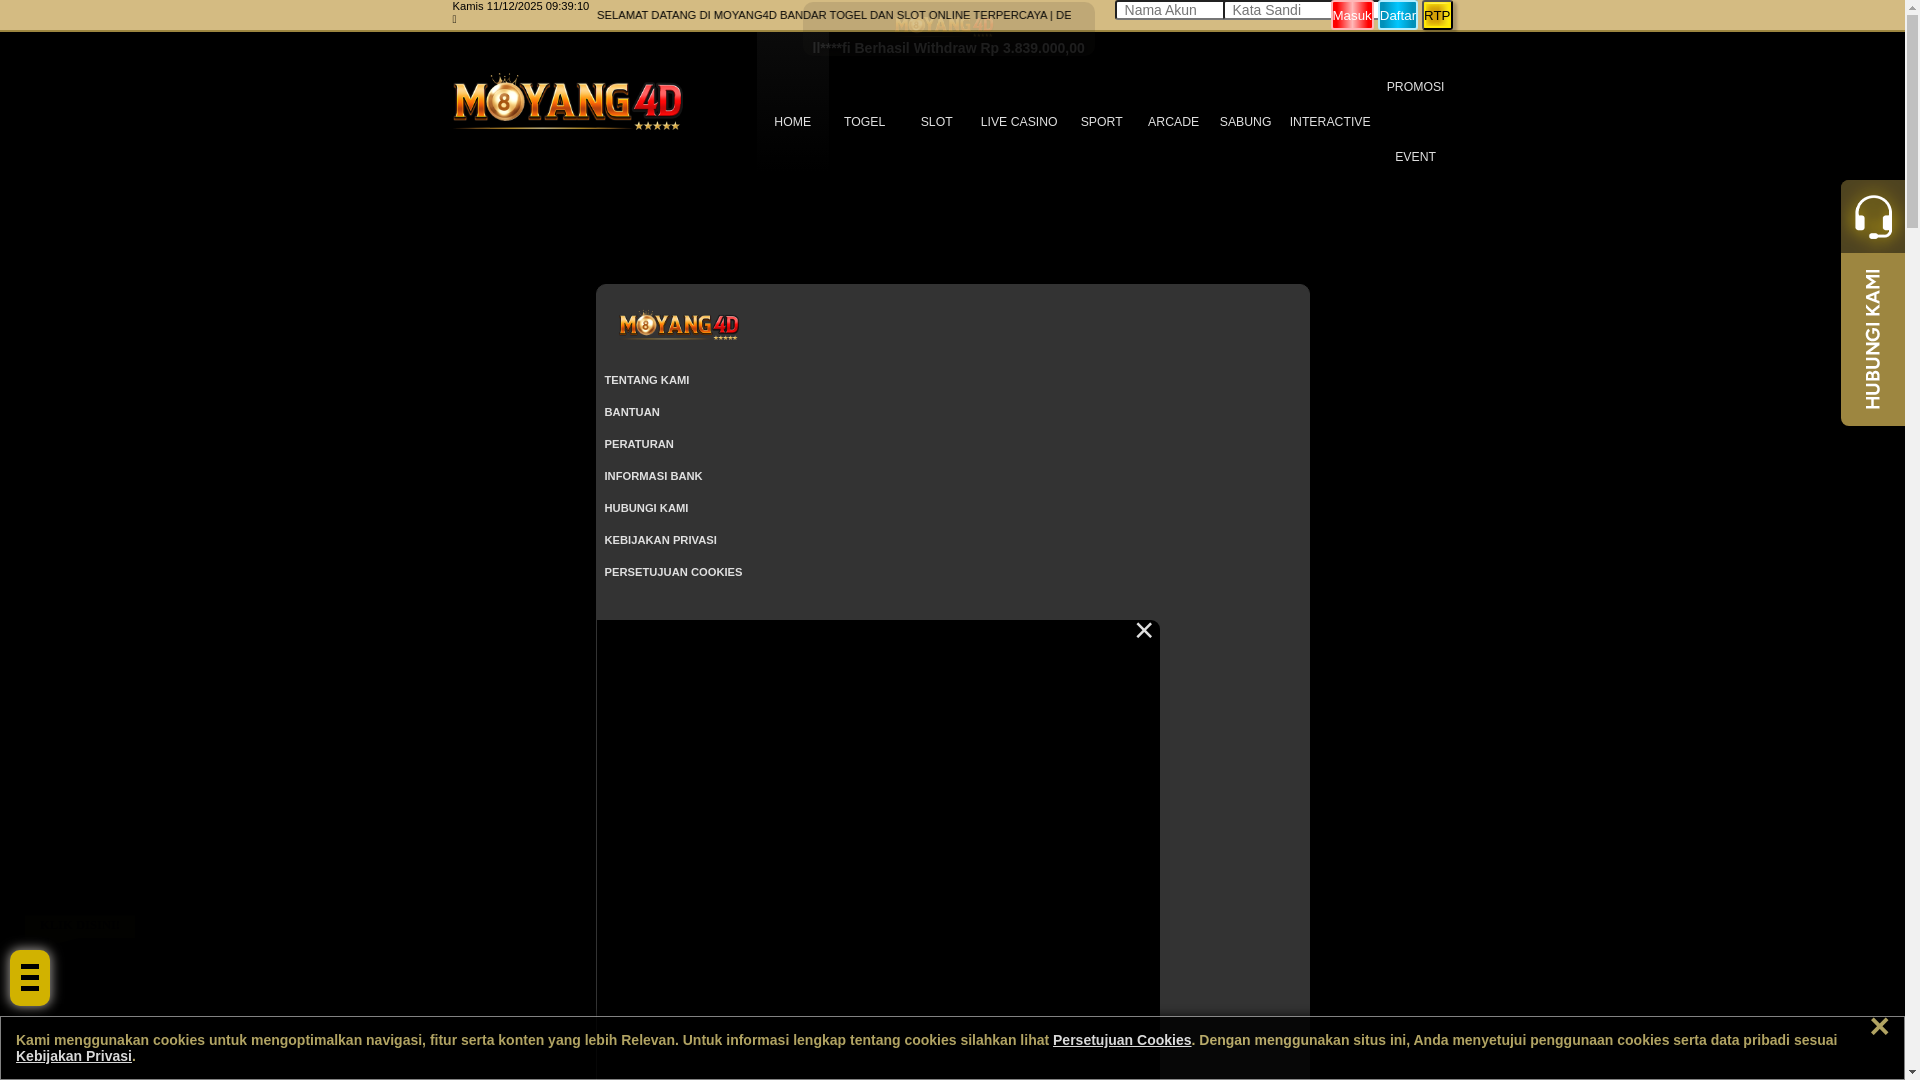The width and height of the screenshot is (1920, 1080).
Task: Click the vertical HUBUNGI KAMI side tab
Action: [1873, 339]
